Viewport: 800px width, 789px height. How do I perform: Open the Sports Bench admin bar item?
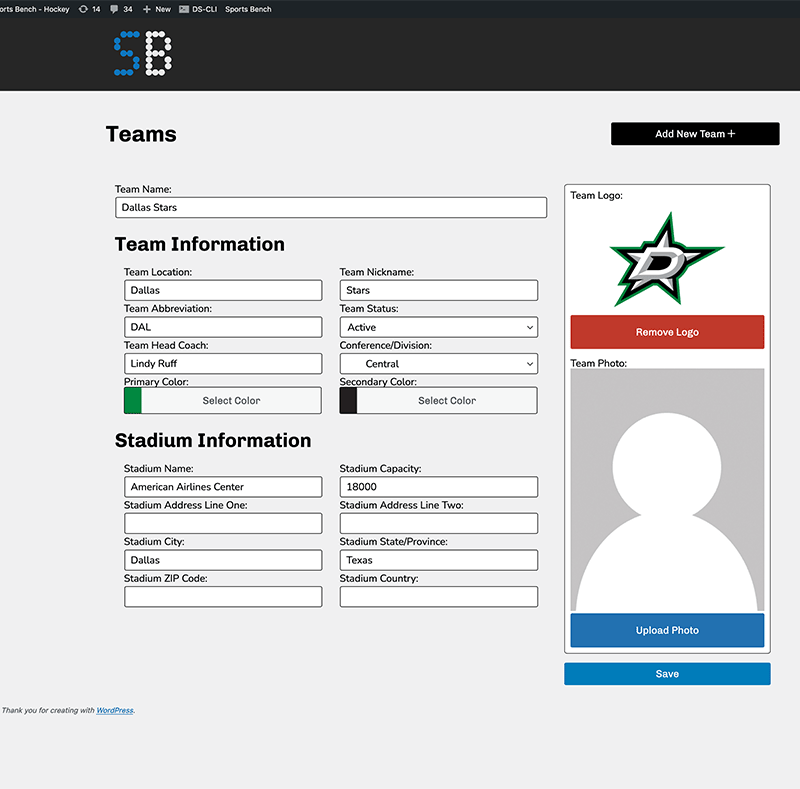(x=248, y=9)
